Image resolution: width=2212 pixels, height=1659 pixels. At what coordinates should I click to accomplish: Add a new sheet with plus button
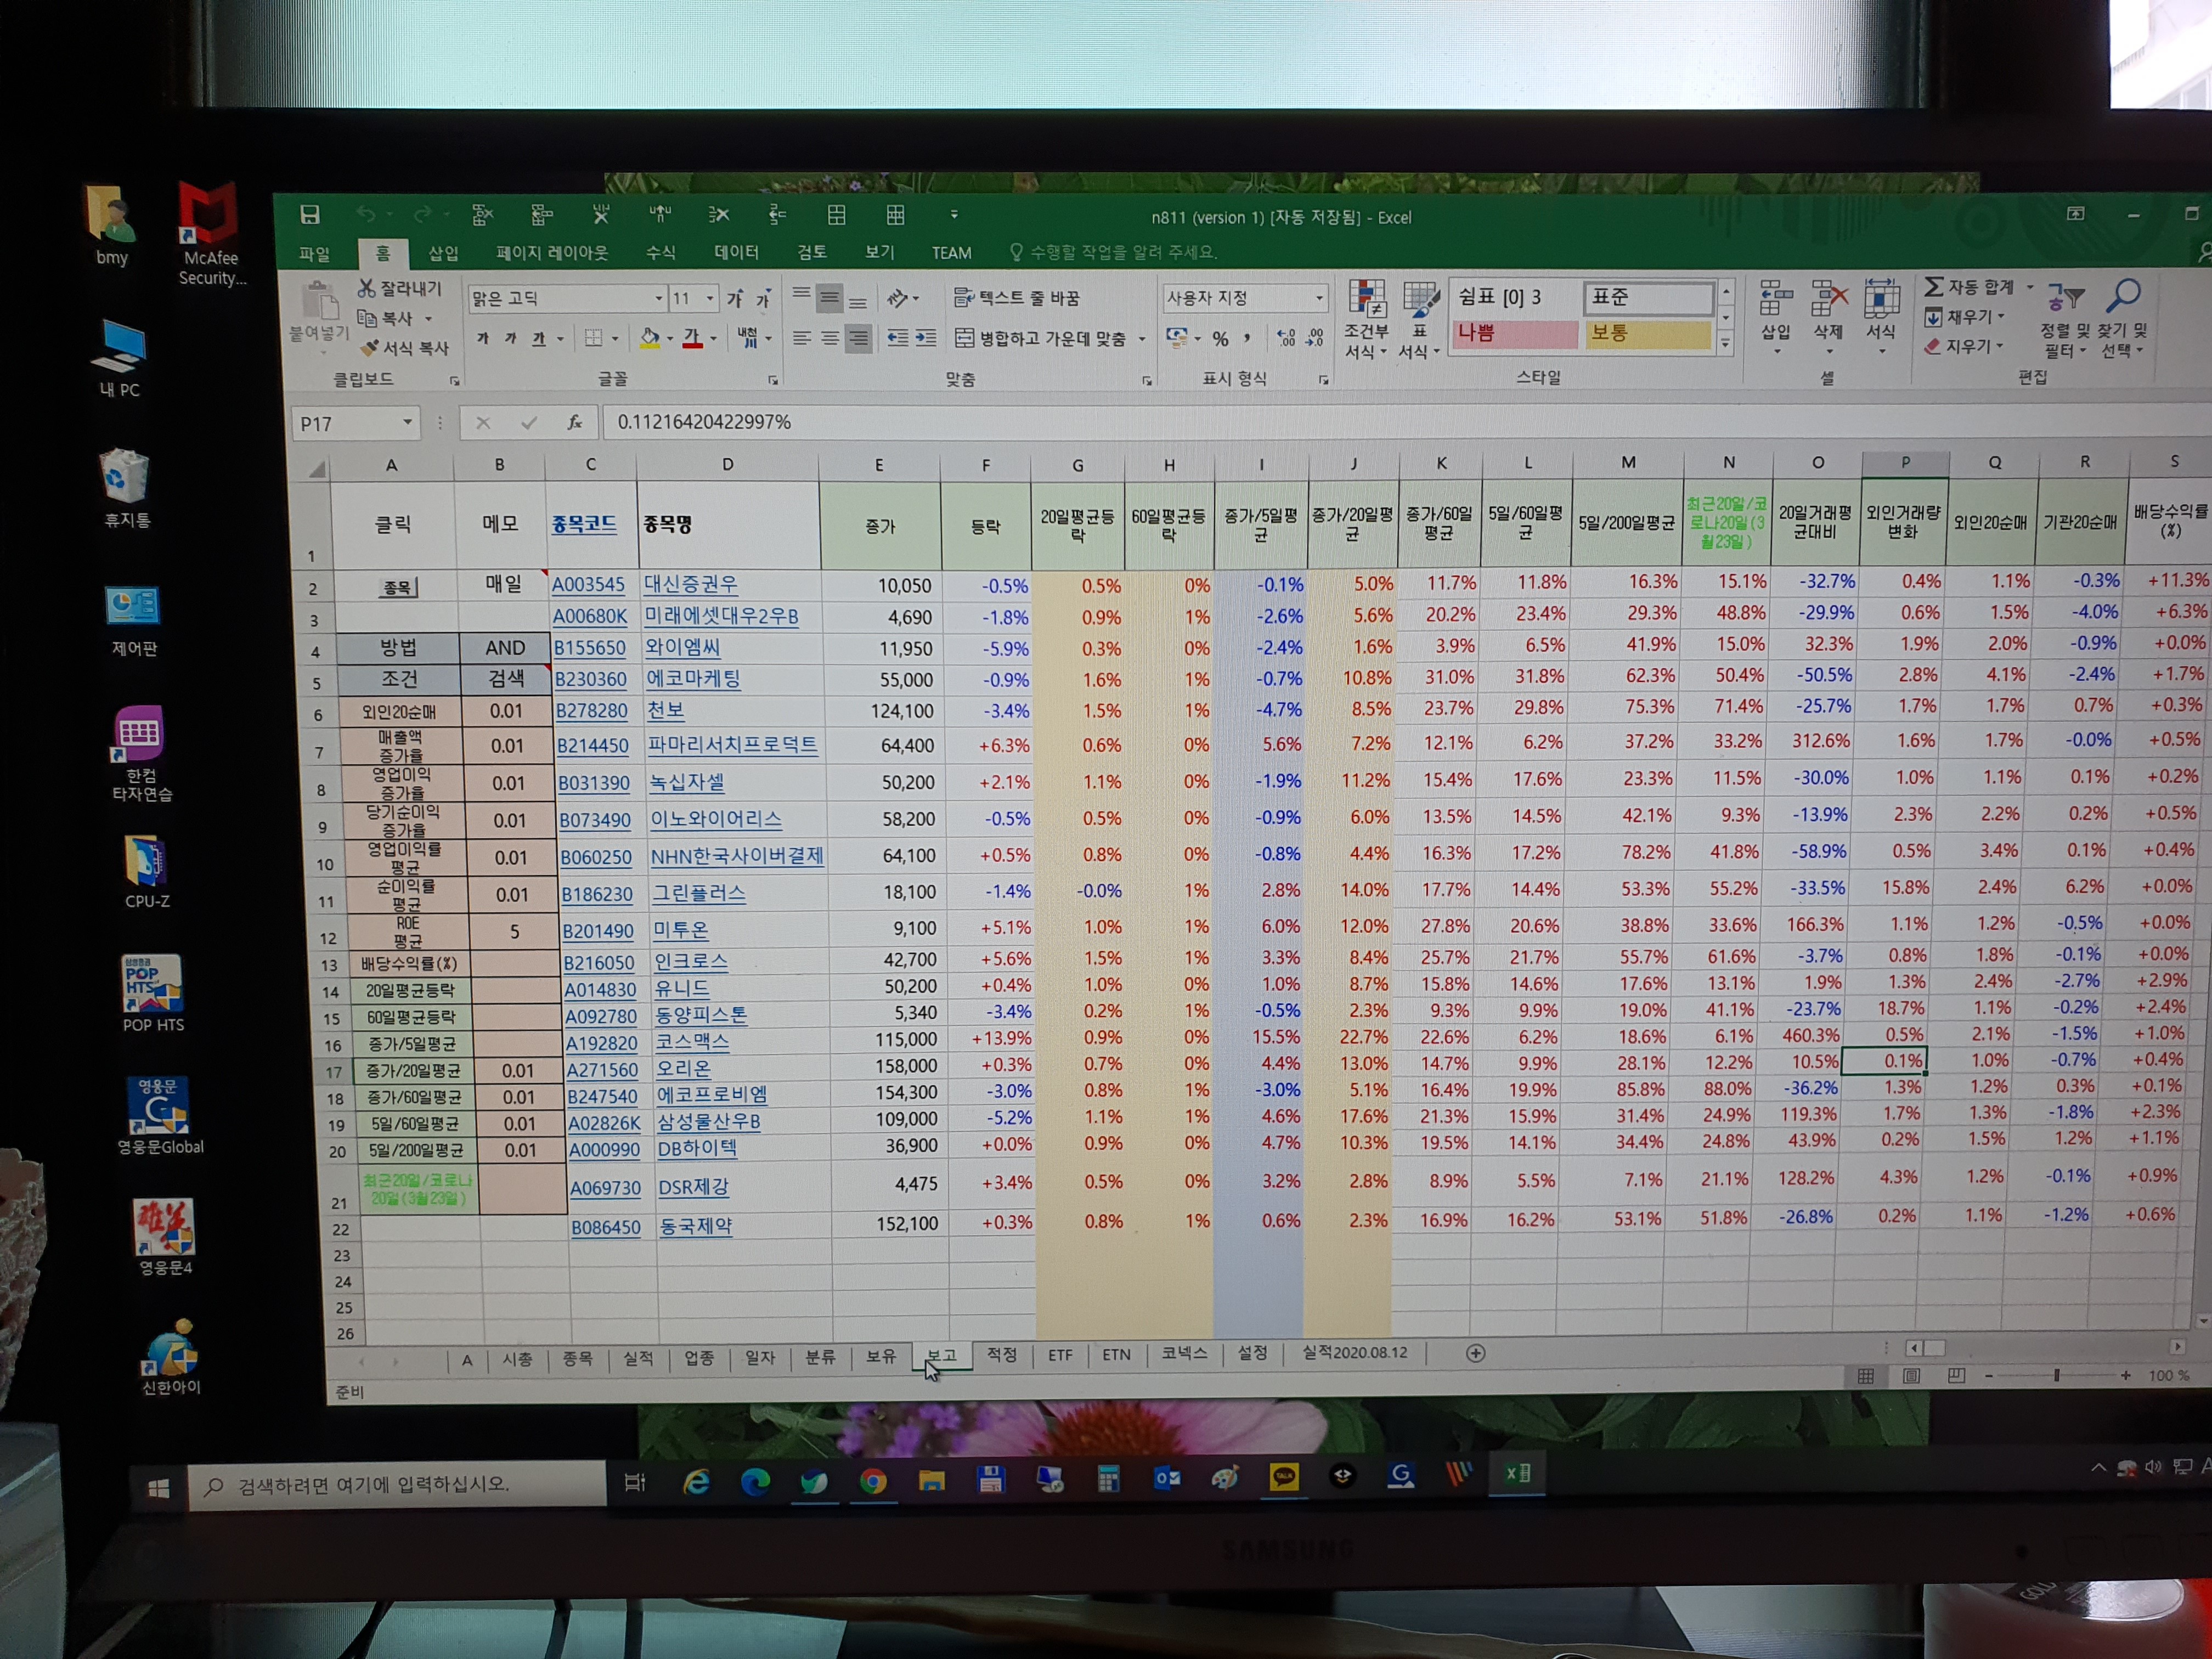[x=1475, y=1353]
